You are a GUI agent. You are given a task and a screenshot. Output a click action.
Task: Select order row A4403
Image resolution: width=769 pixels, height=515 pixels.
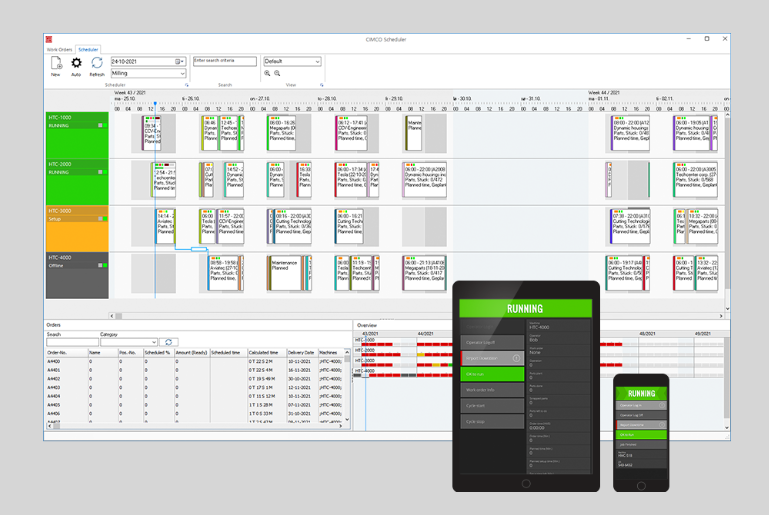point(195,387)
